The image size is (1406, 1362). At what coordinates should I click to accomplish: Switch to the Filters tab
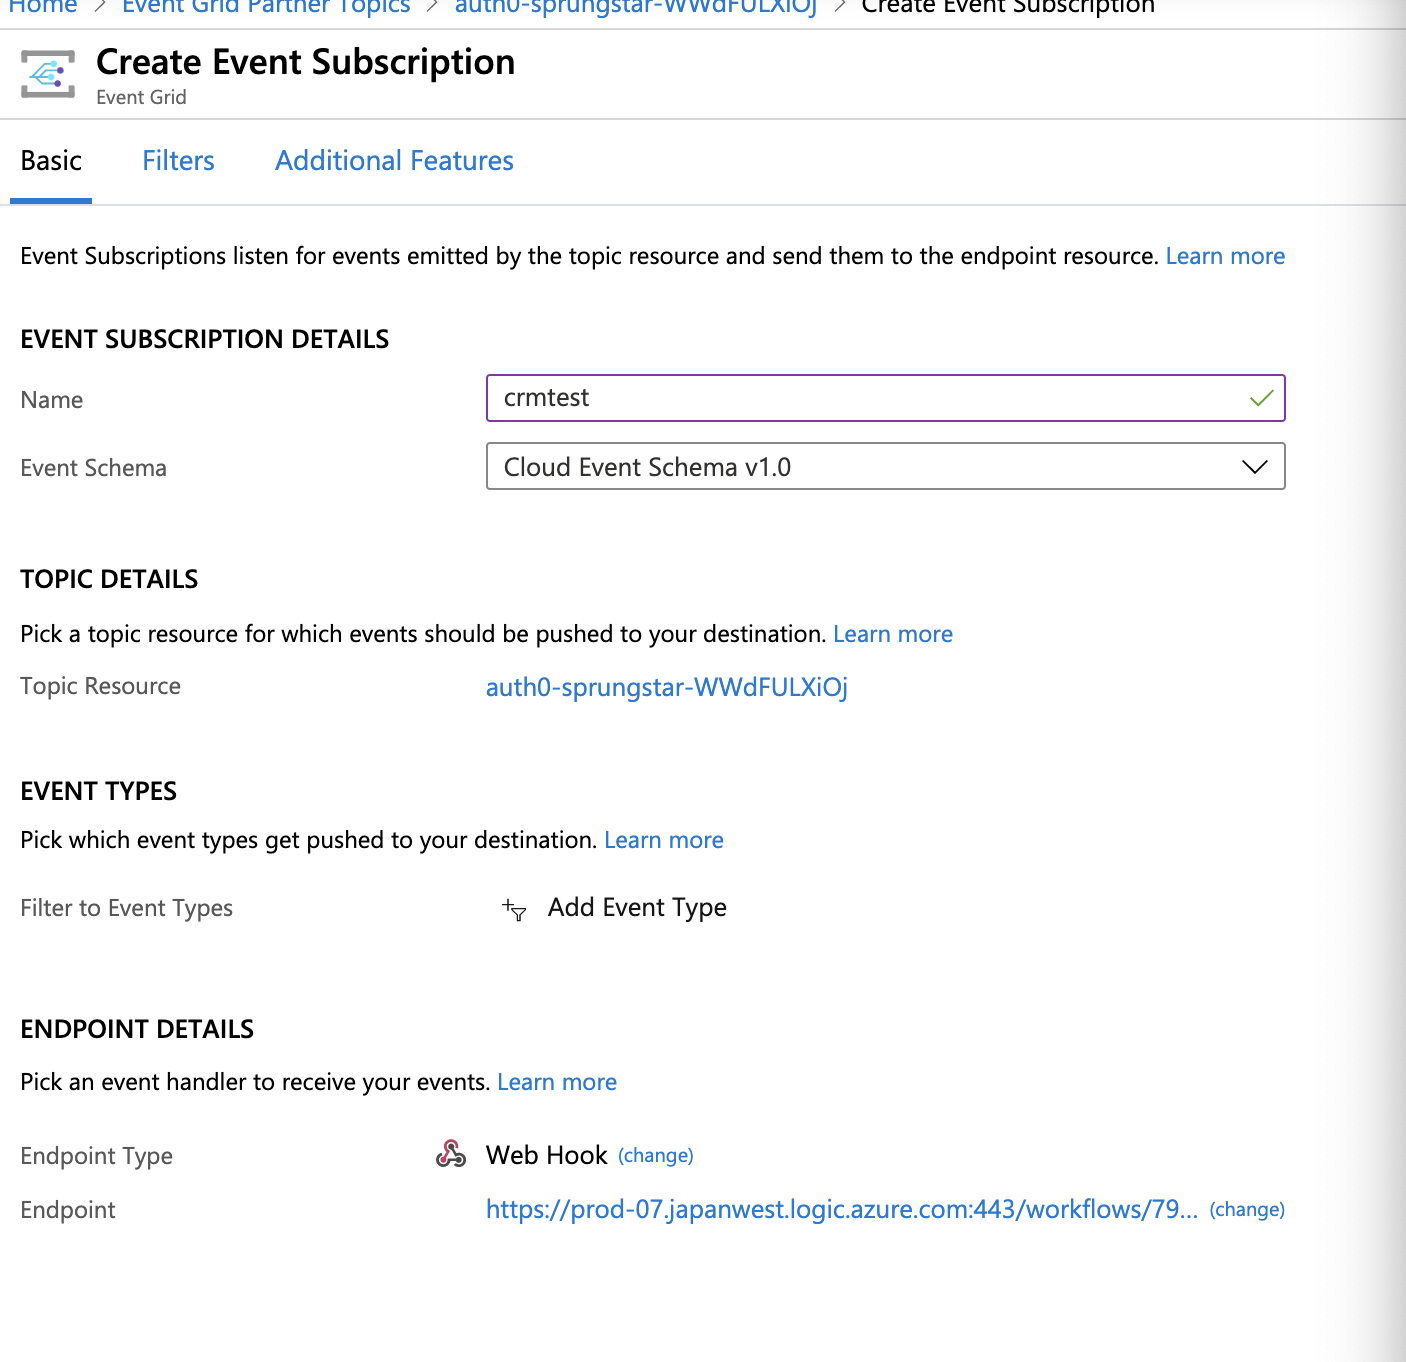[178, 161]
